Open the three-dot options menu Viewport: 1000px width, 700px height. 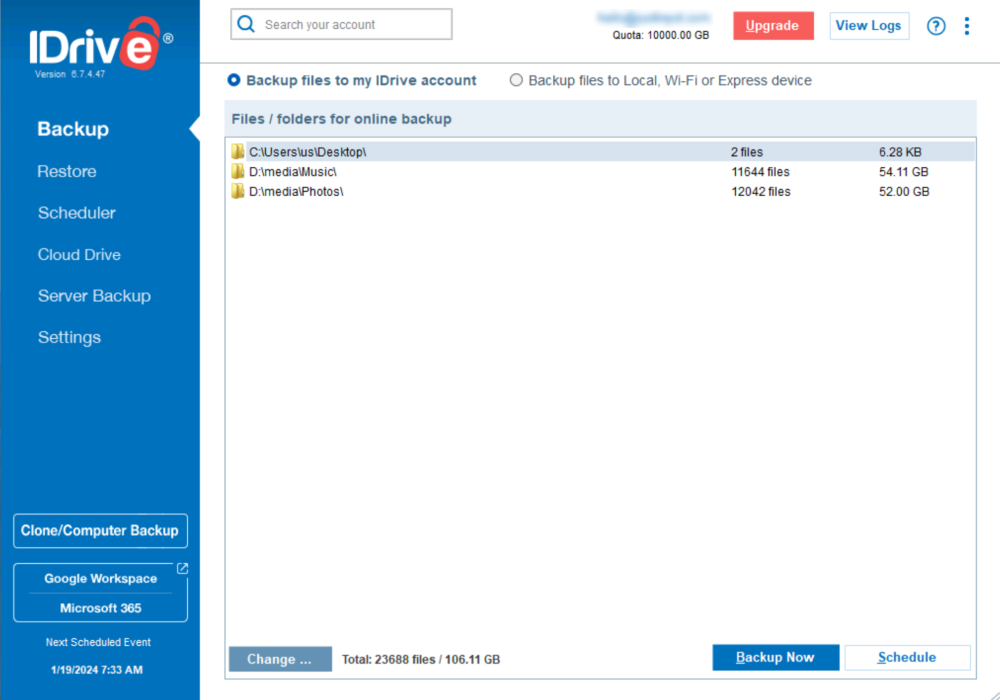(967, 26)
